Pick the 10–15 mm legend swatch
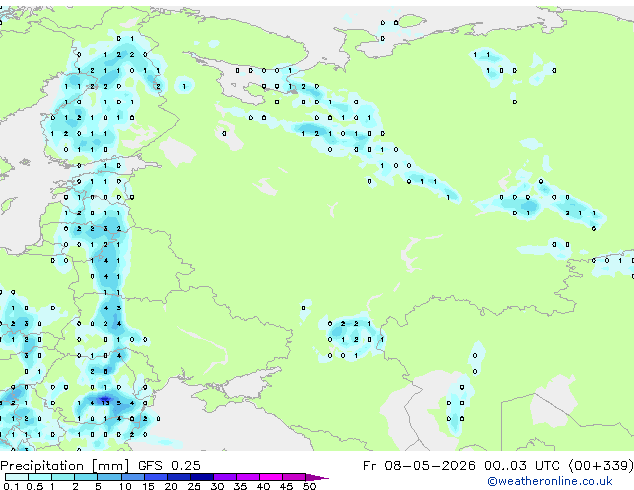 pos(132,477)
